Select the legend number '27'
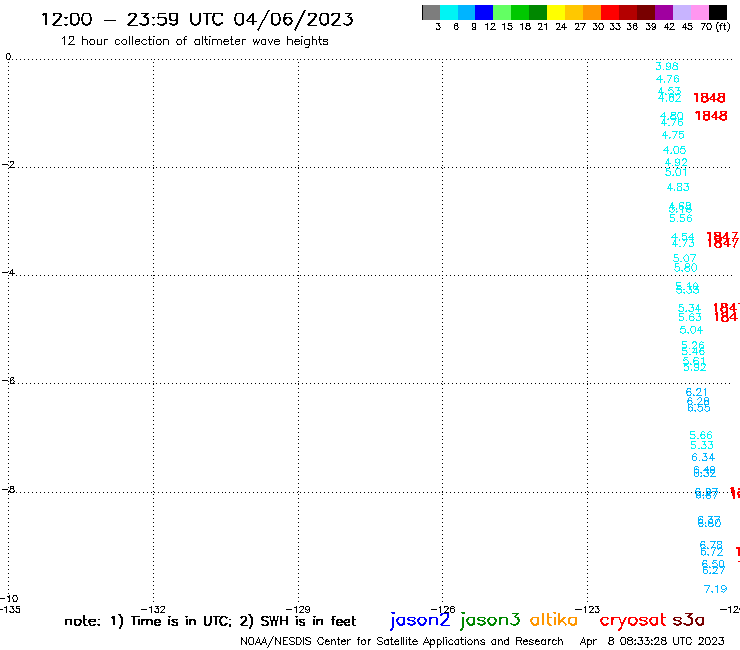Viewport: 740px width, 650px height. coord(580,27)
